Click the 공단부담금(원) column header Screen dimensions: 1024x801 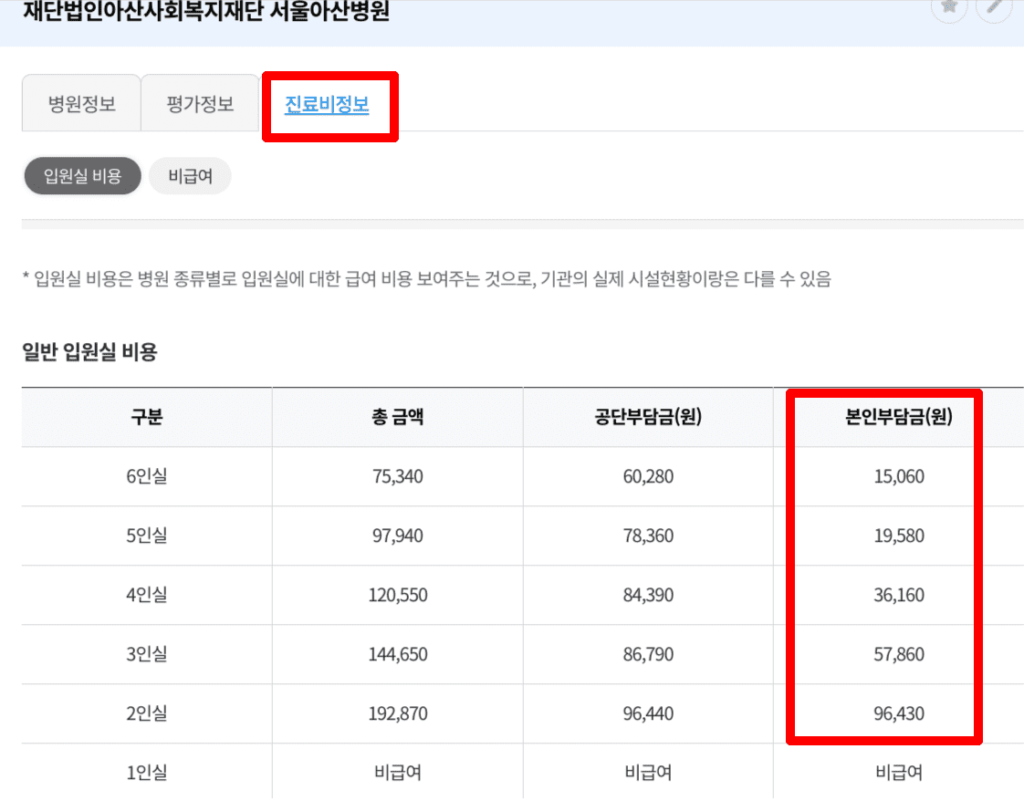pos(648,416)
